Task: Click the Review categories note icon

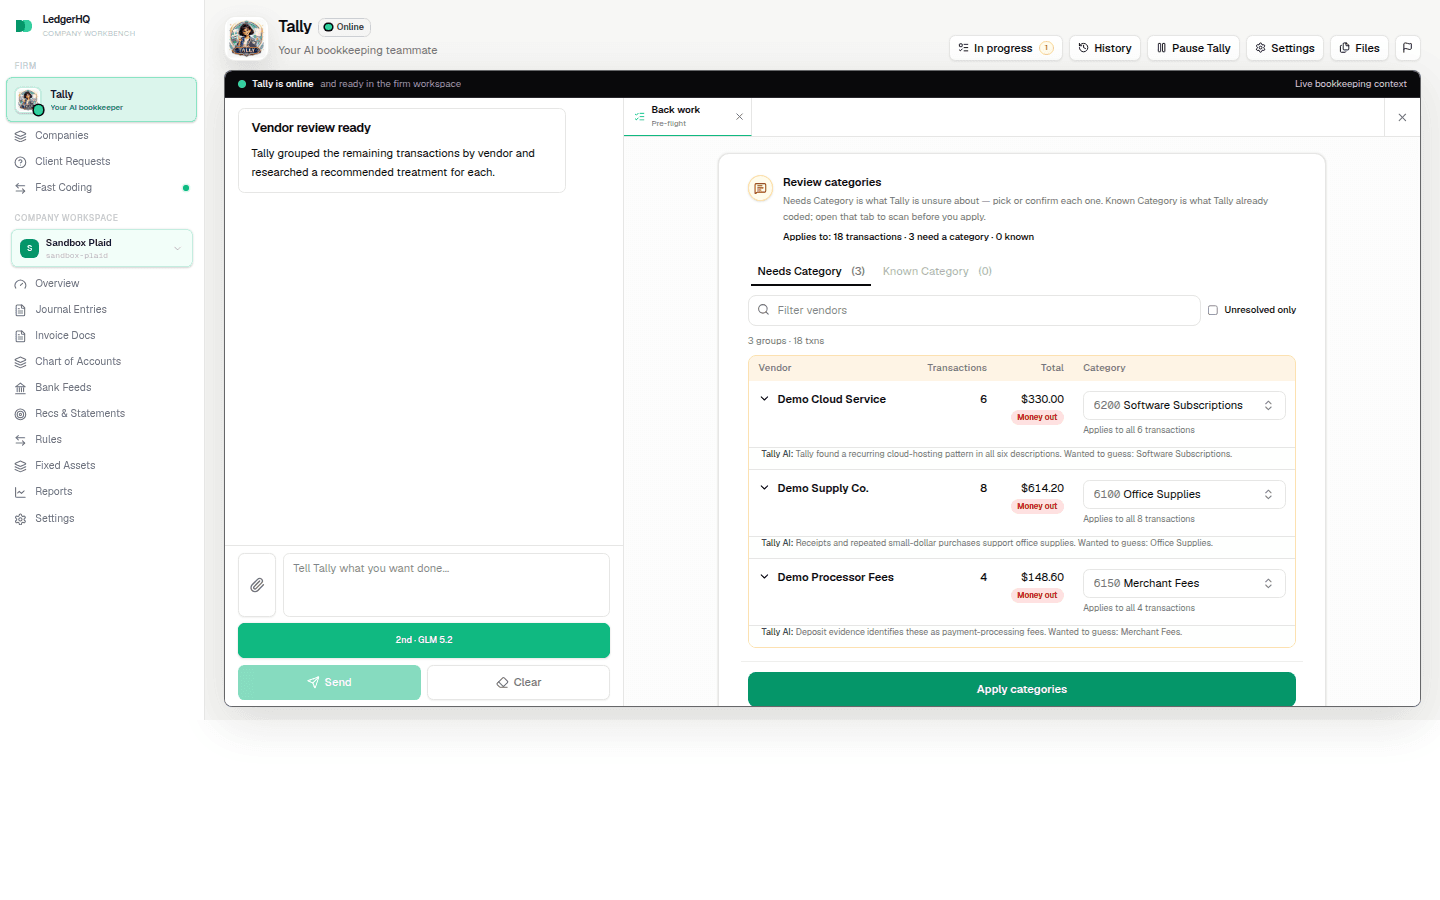Action: 760,188
